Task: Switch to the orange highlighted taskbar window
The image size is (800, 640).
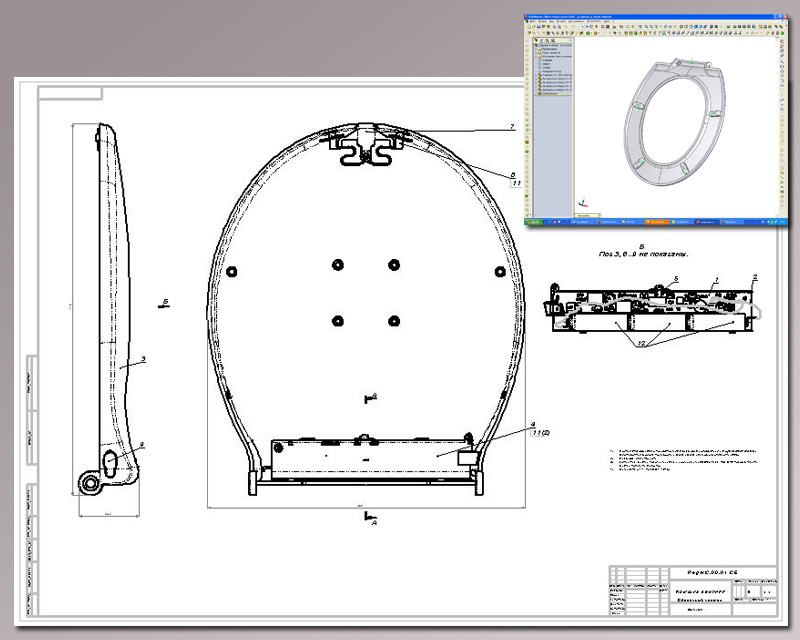Action: tap(656, 220)
